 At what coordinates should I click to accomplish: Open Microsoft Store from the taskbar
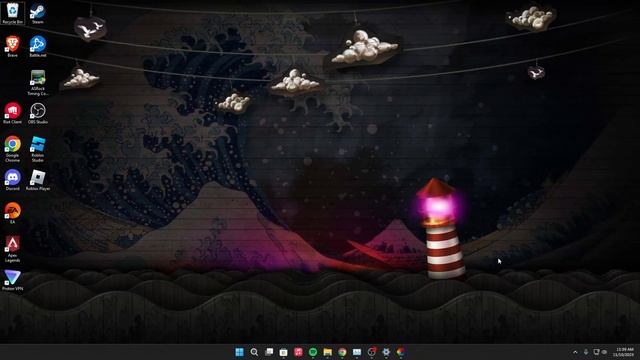click(284, 352)
